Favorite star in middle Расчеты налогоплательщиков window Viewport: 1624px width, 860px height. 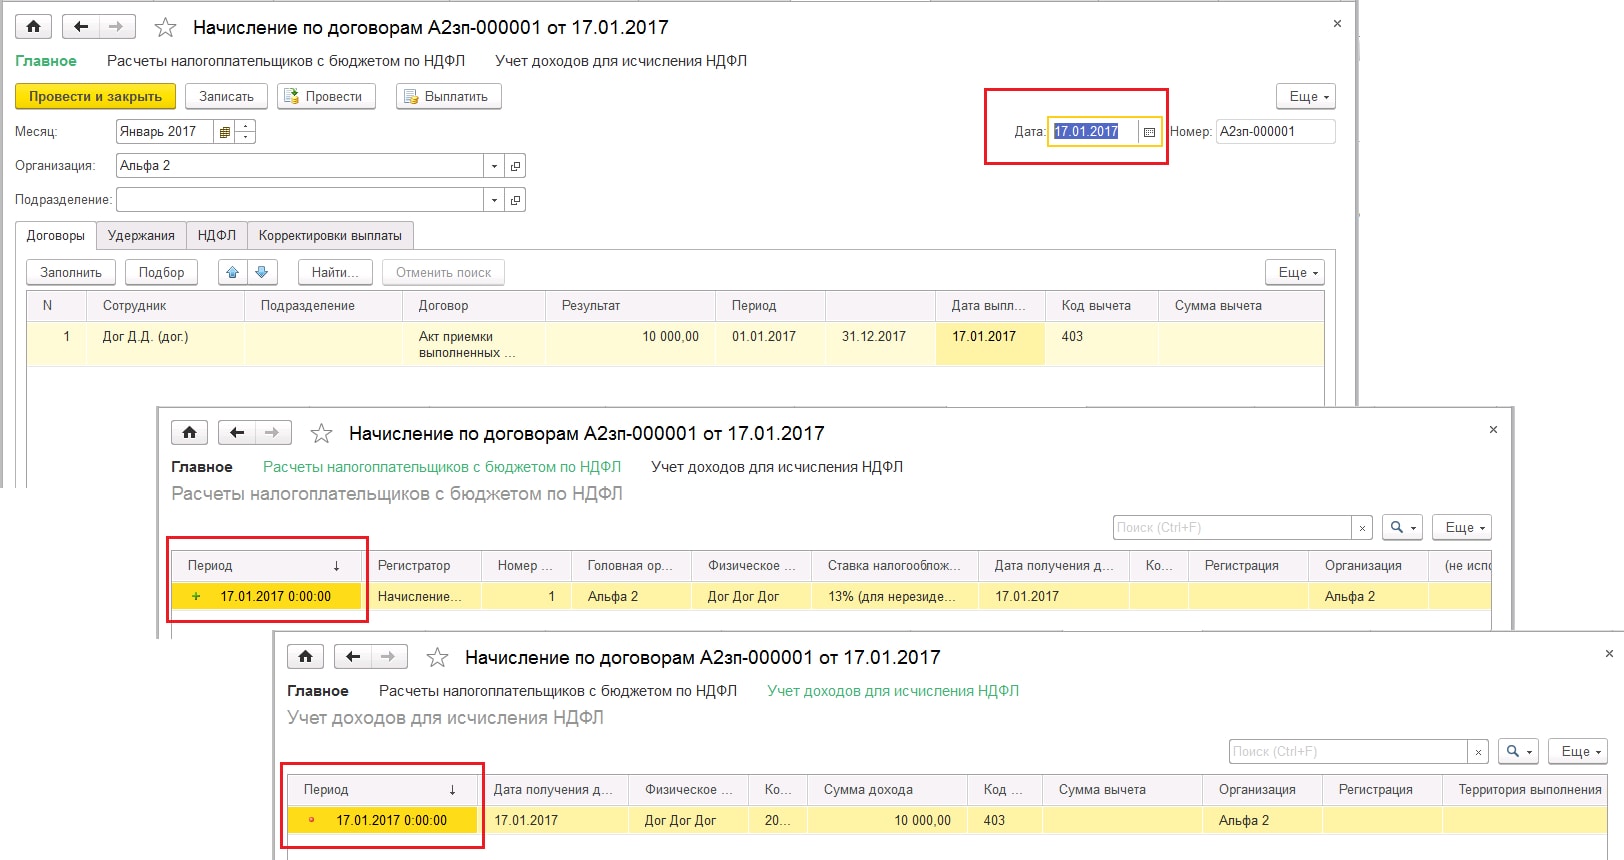[x=321, y=433]
